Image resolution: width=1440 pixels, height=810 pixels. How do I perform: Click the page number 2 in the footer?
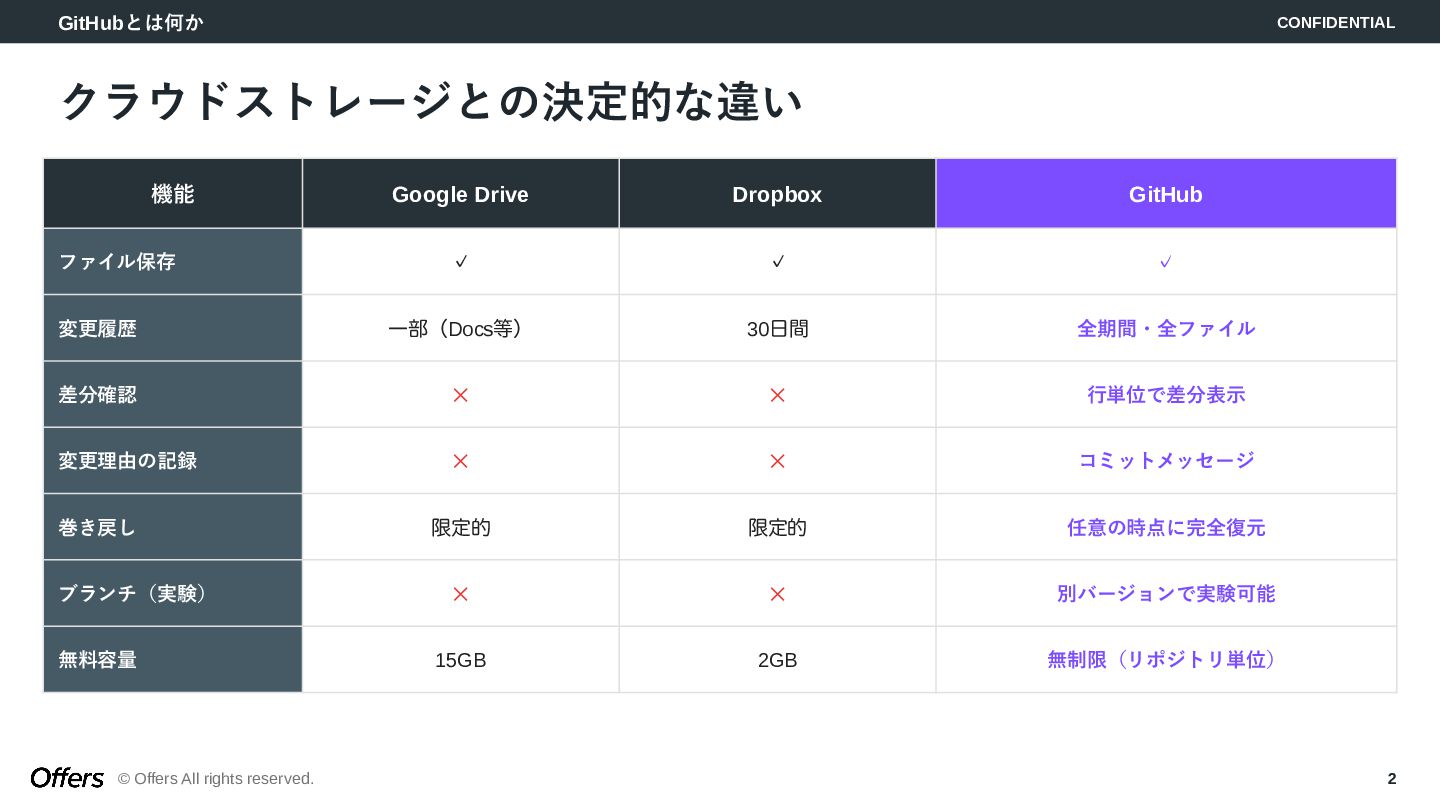pos(1392,779)
